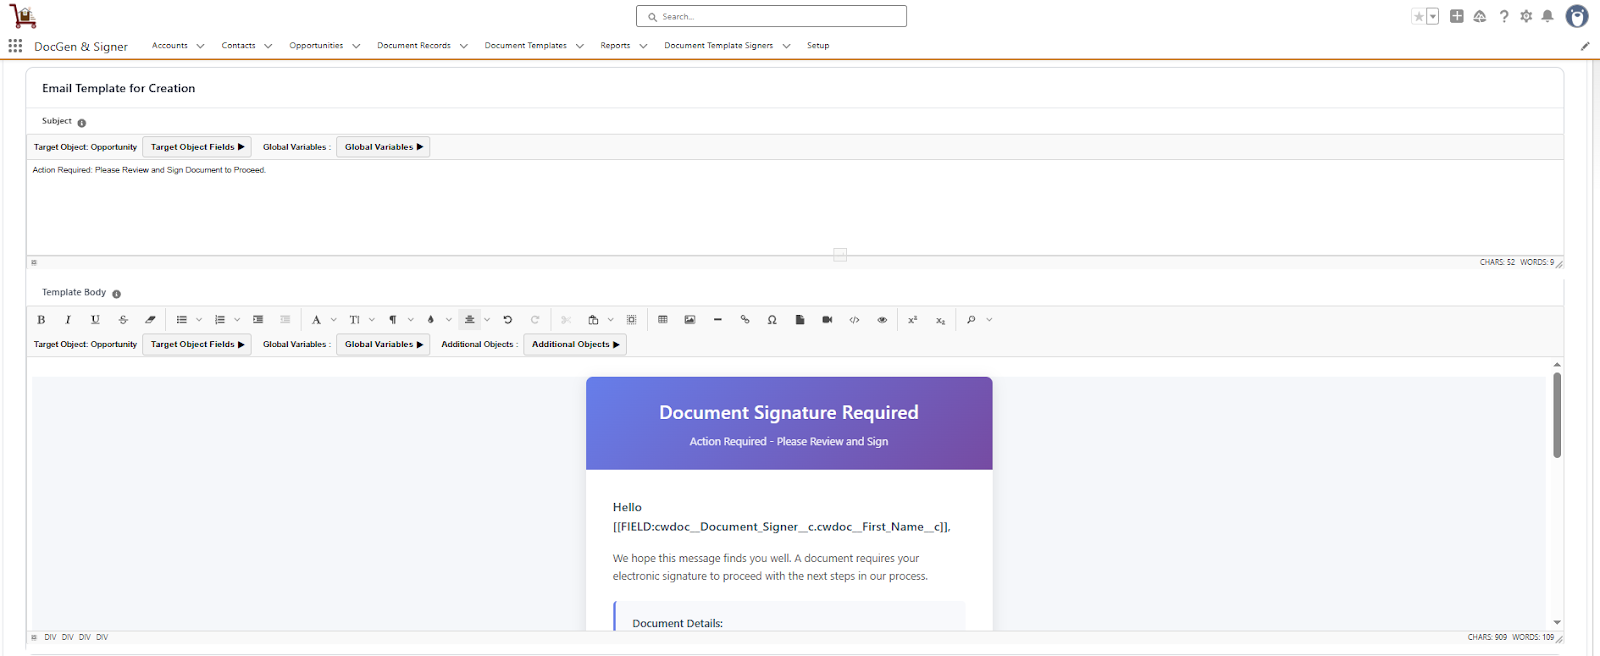Toggle Bold formatting
This screenshot has height=656, width=1600.
coord(41,320)
